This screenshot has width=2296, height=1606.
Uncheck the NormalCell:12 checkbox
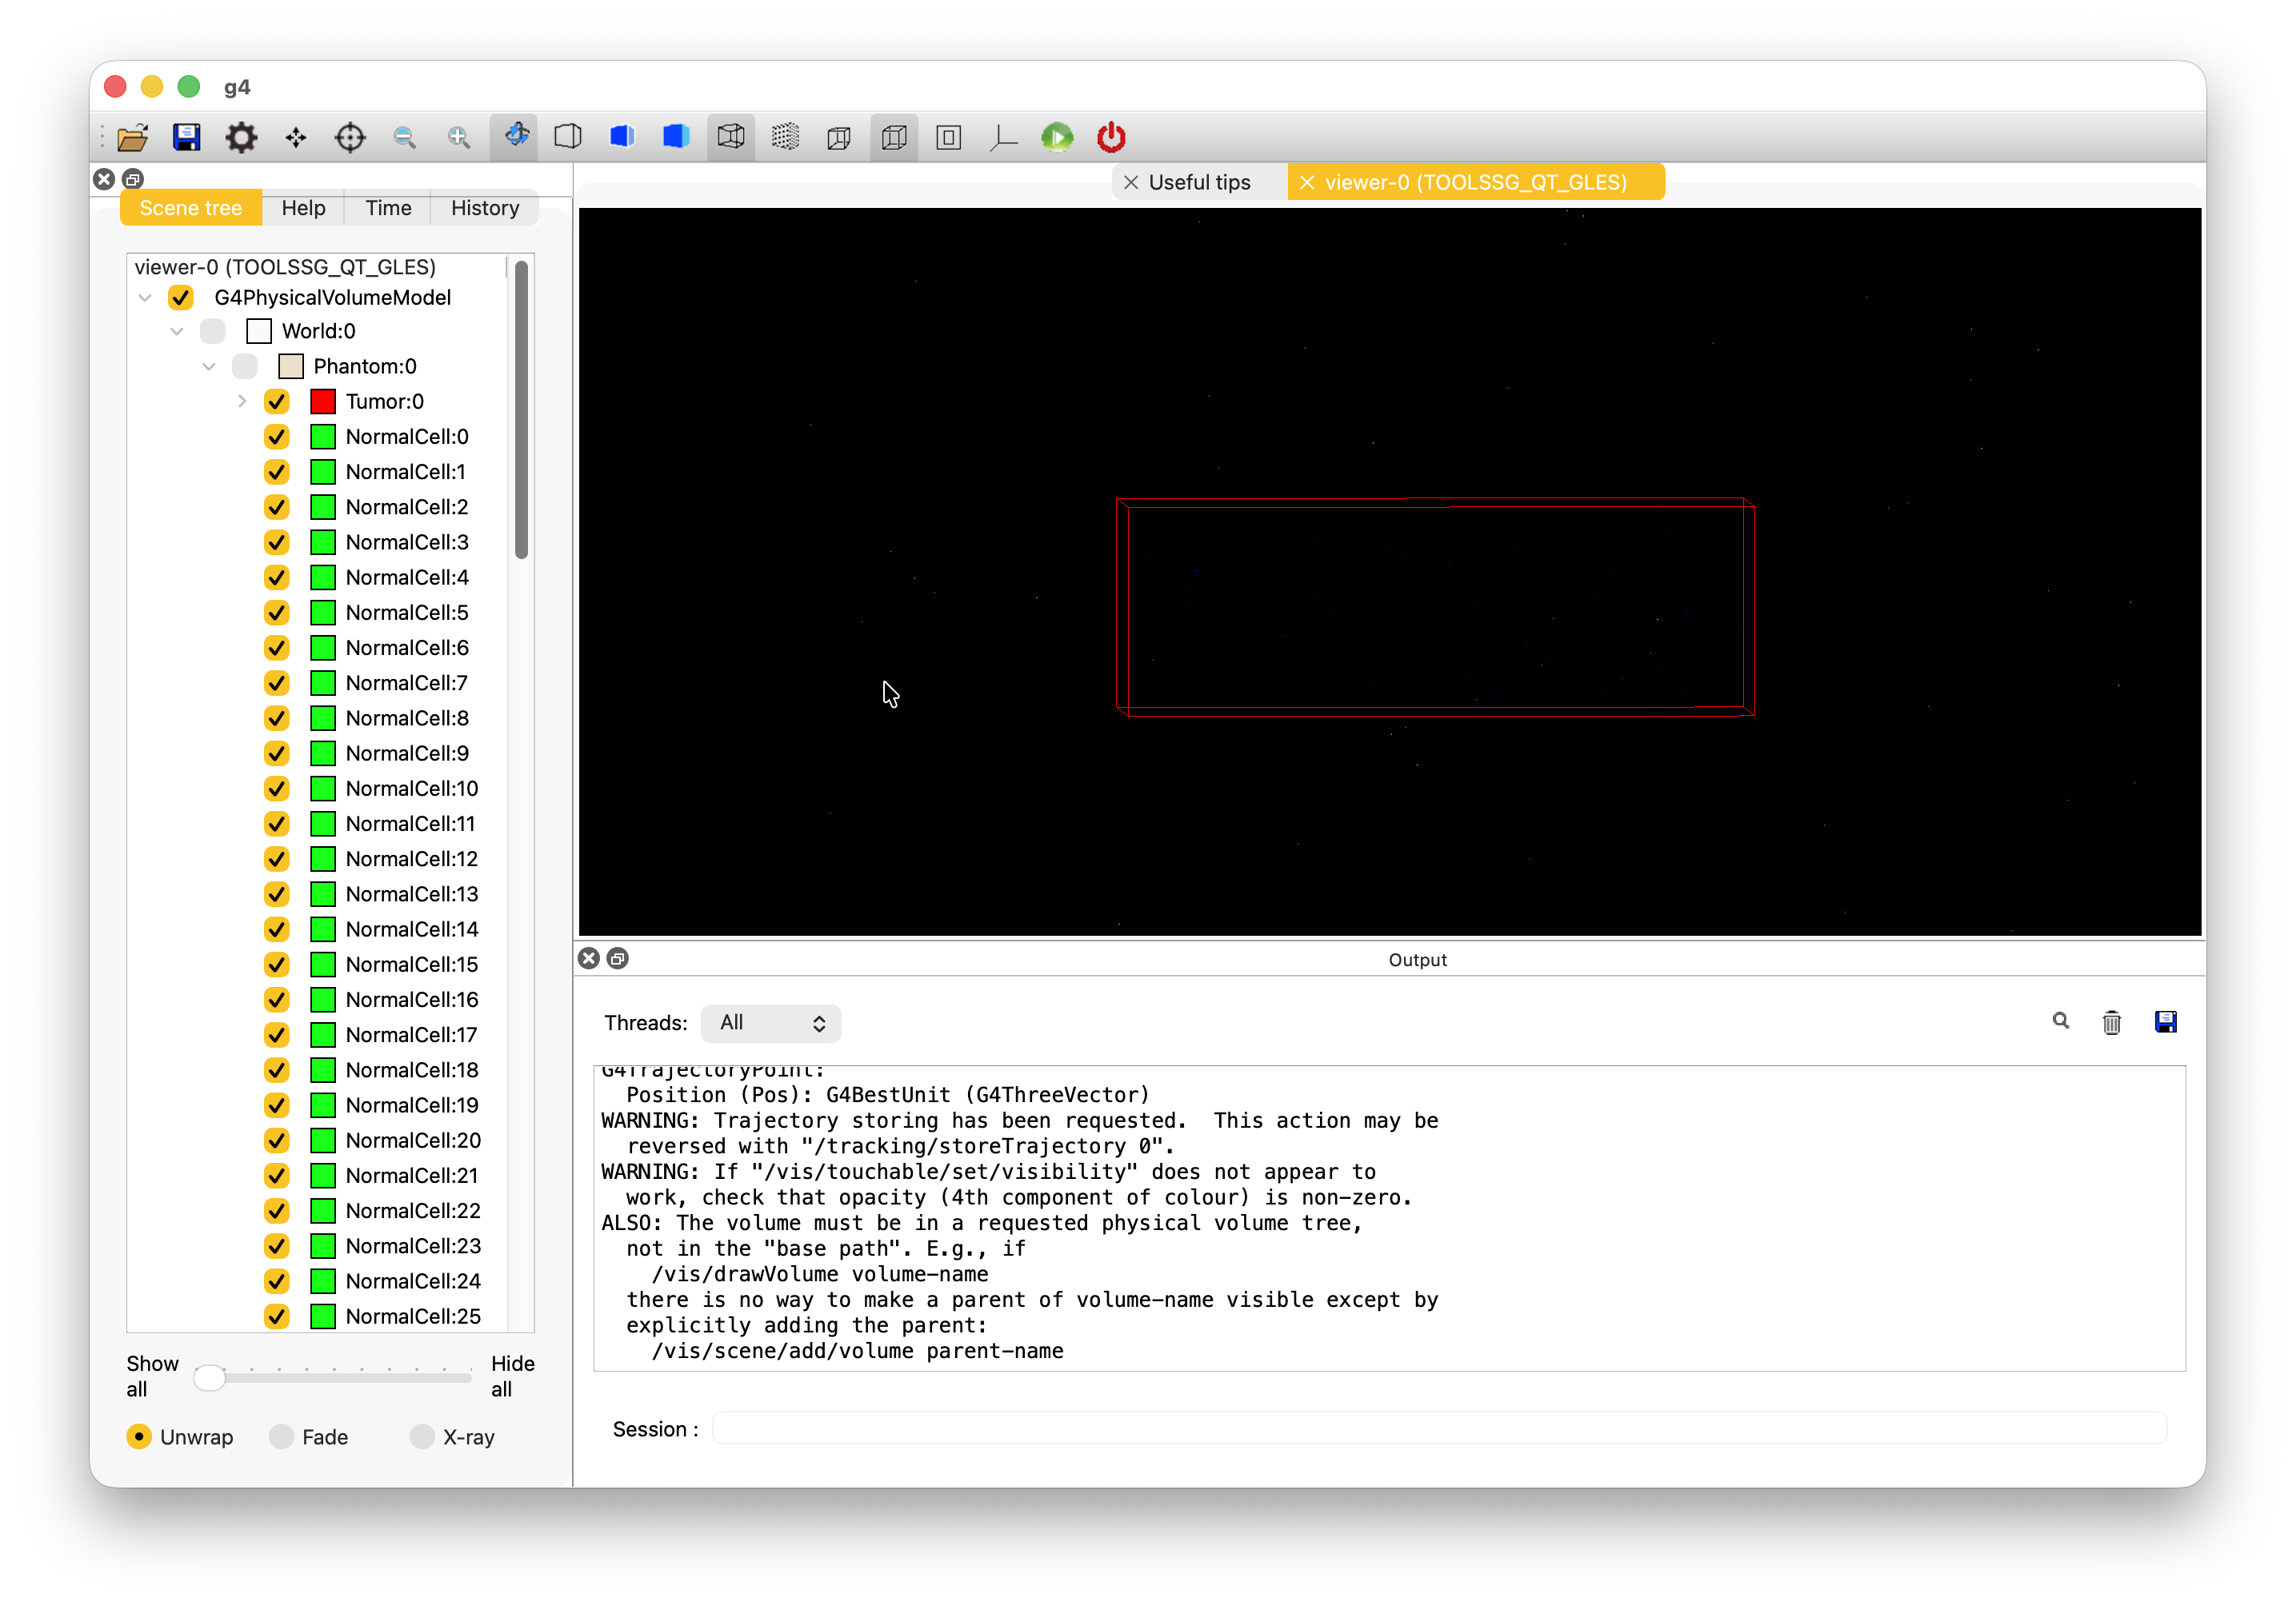tap(277, 859)
